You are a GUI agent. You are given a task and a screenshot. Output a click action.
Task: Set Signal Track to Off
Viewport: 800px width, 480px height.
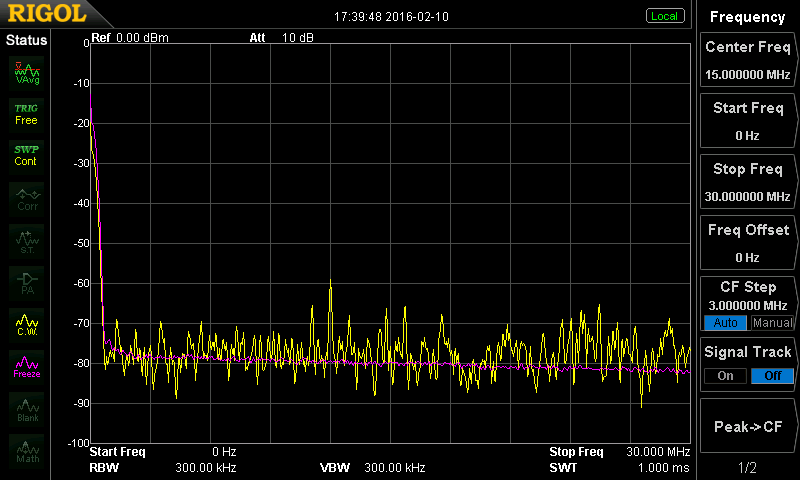[x=773, y=375]
